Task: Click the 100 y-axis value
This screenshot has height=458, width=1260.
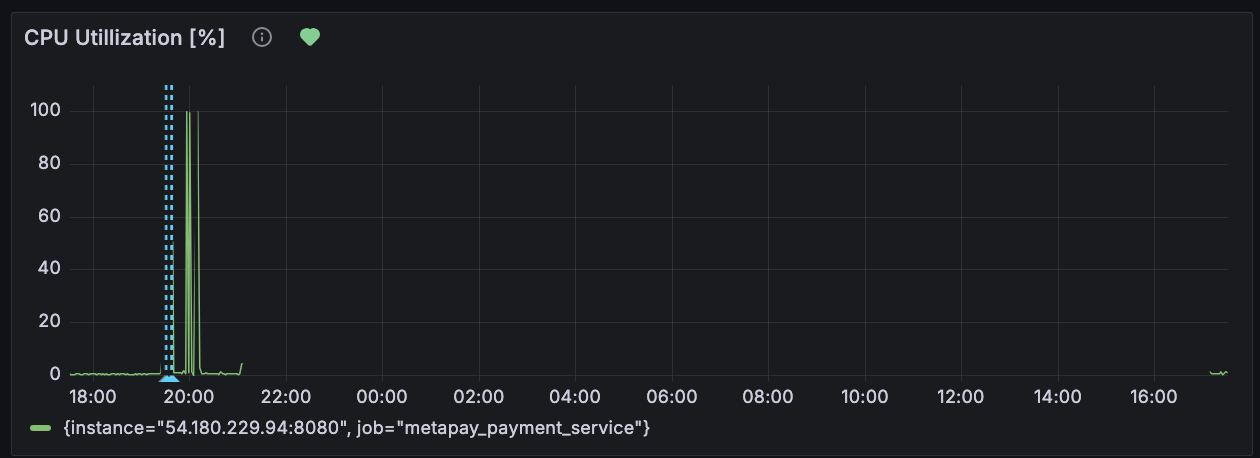Action: tap(46, 110)
